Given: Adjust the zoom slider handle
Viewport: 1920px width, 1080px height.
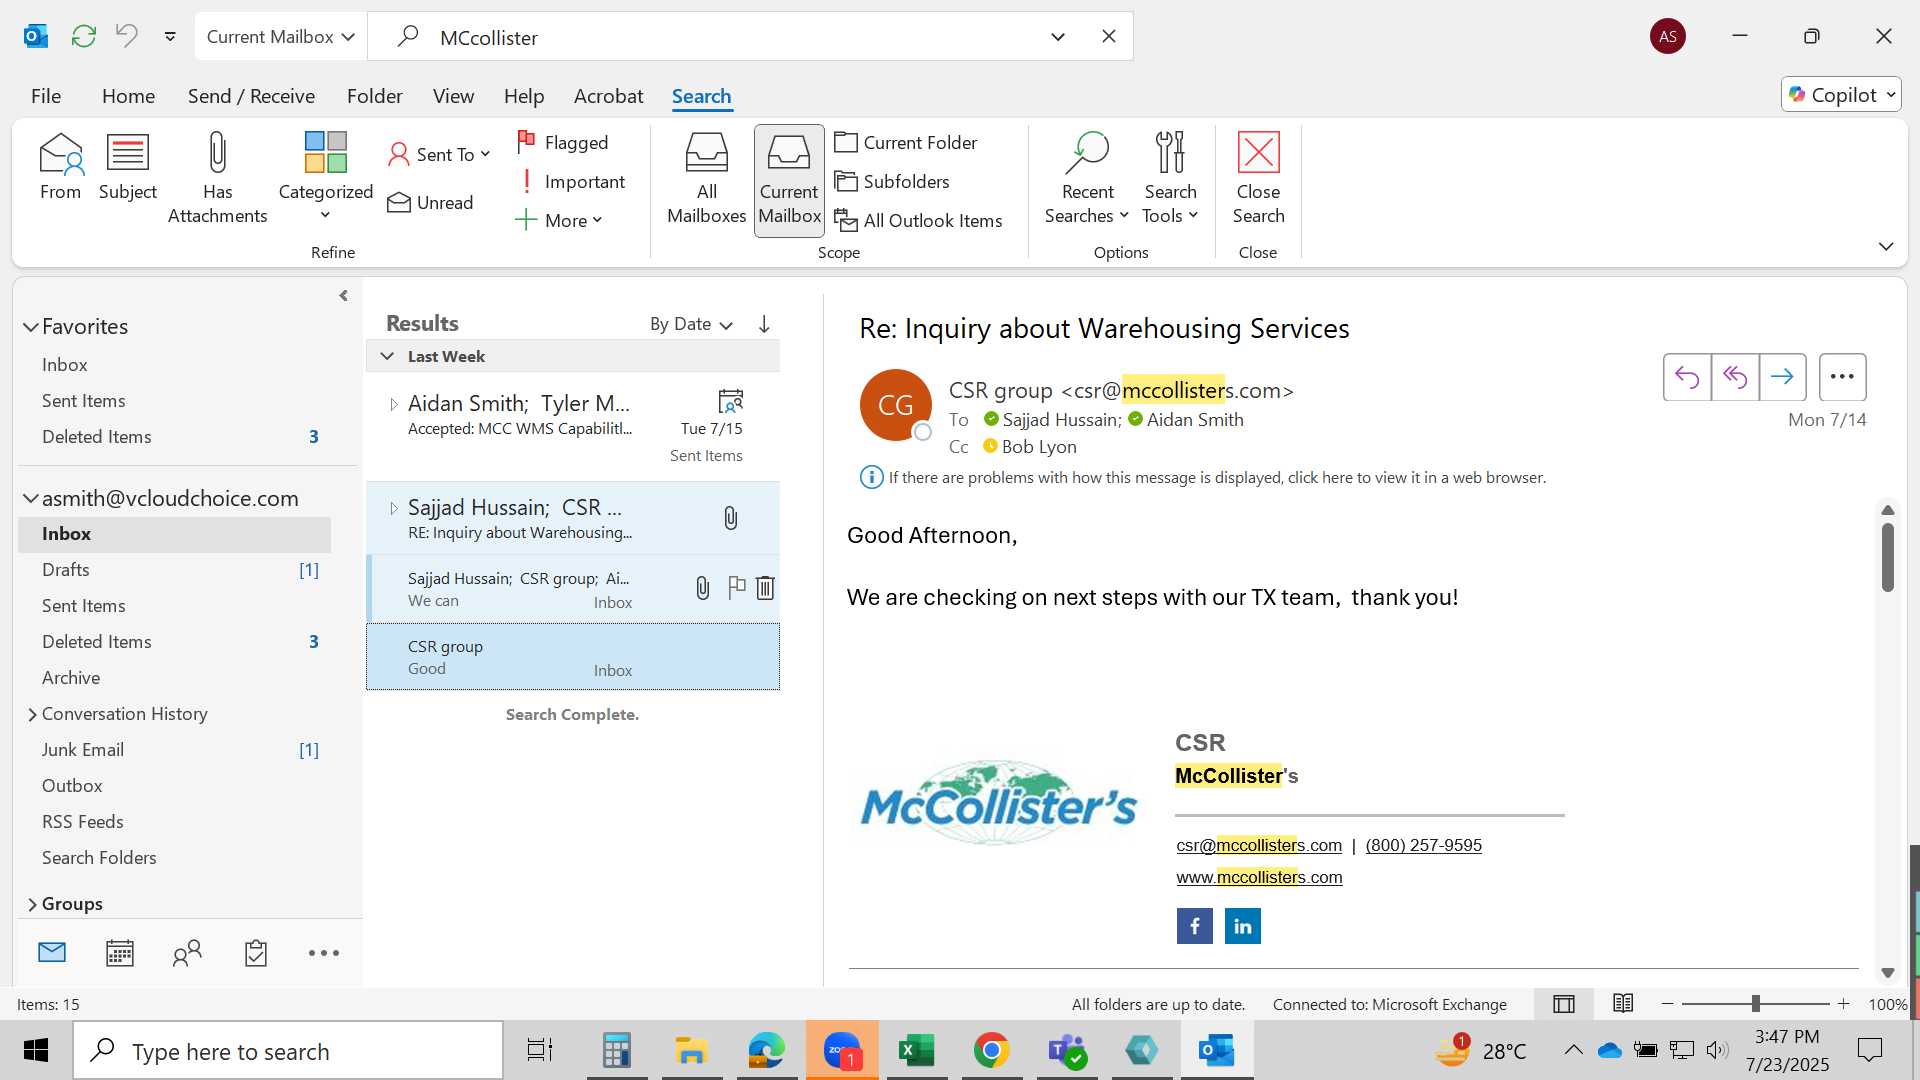Looking at the screenshot, I should 1755,1003.
